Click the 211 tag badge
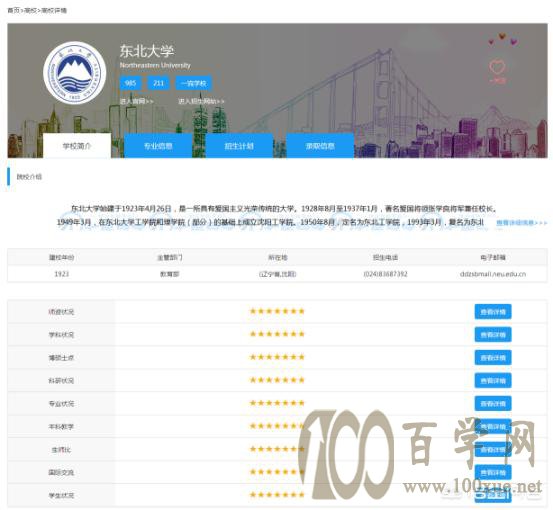The image size is (553, 510). pos(159,83)
